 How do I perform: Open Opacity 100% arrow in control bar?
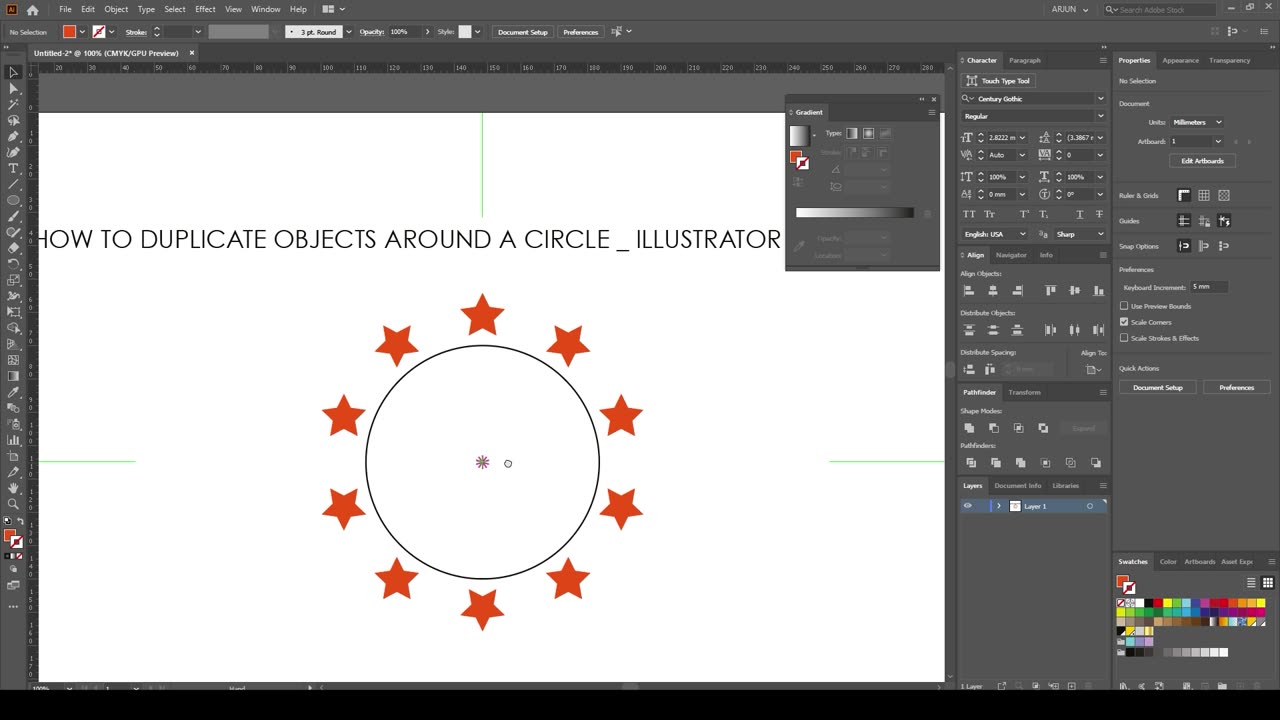[x=428, y=32]
